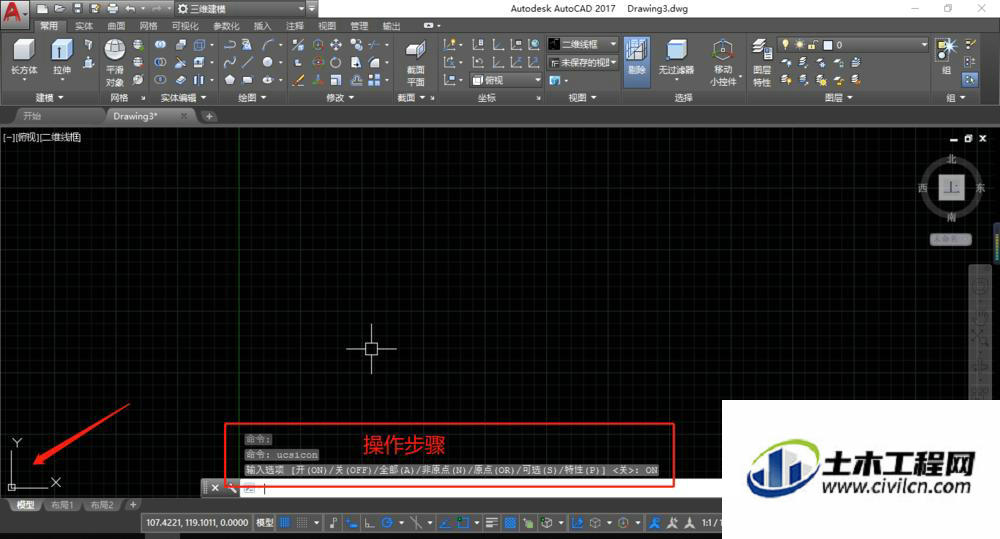
Task: Click the Save icon in quick access toolbar
Action: coord(77,9)
